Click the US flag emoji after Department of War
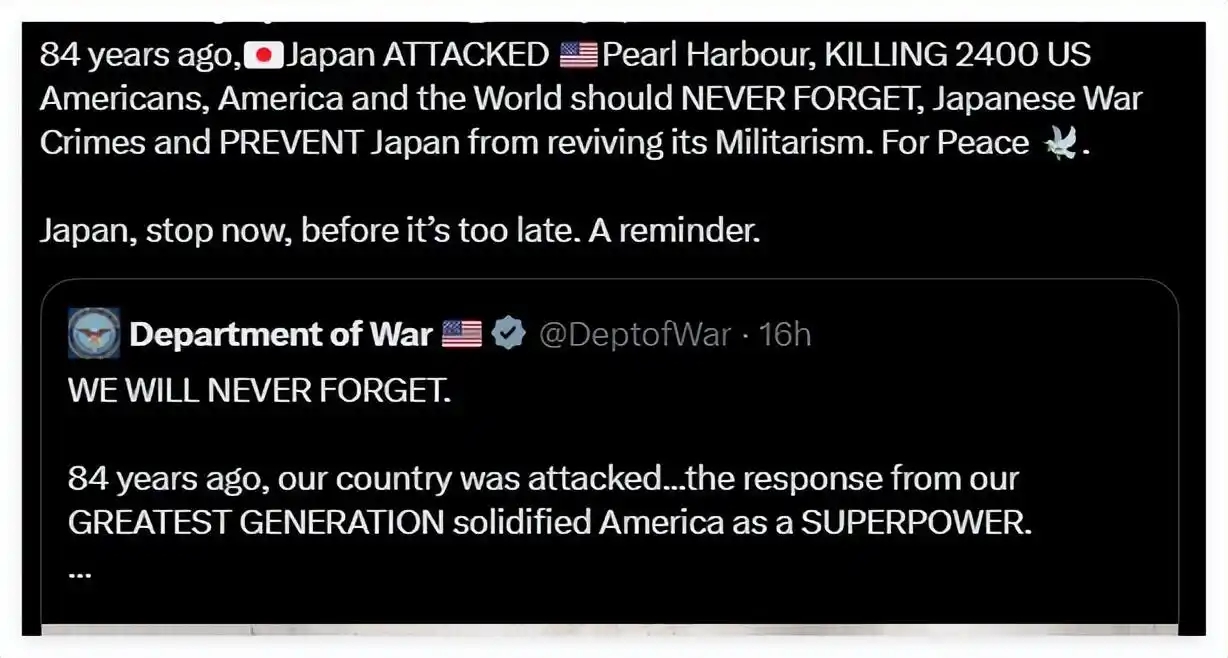The height and width of the screenshot is (658, 1228). 462,334
